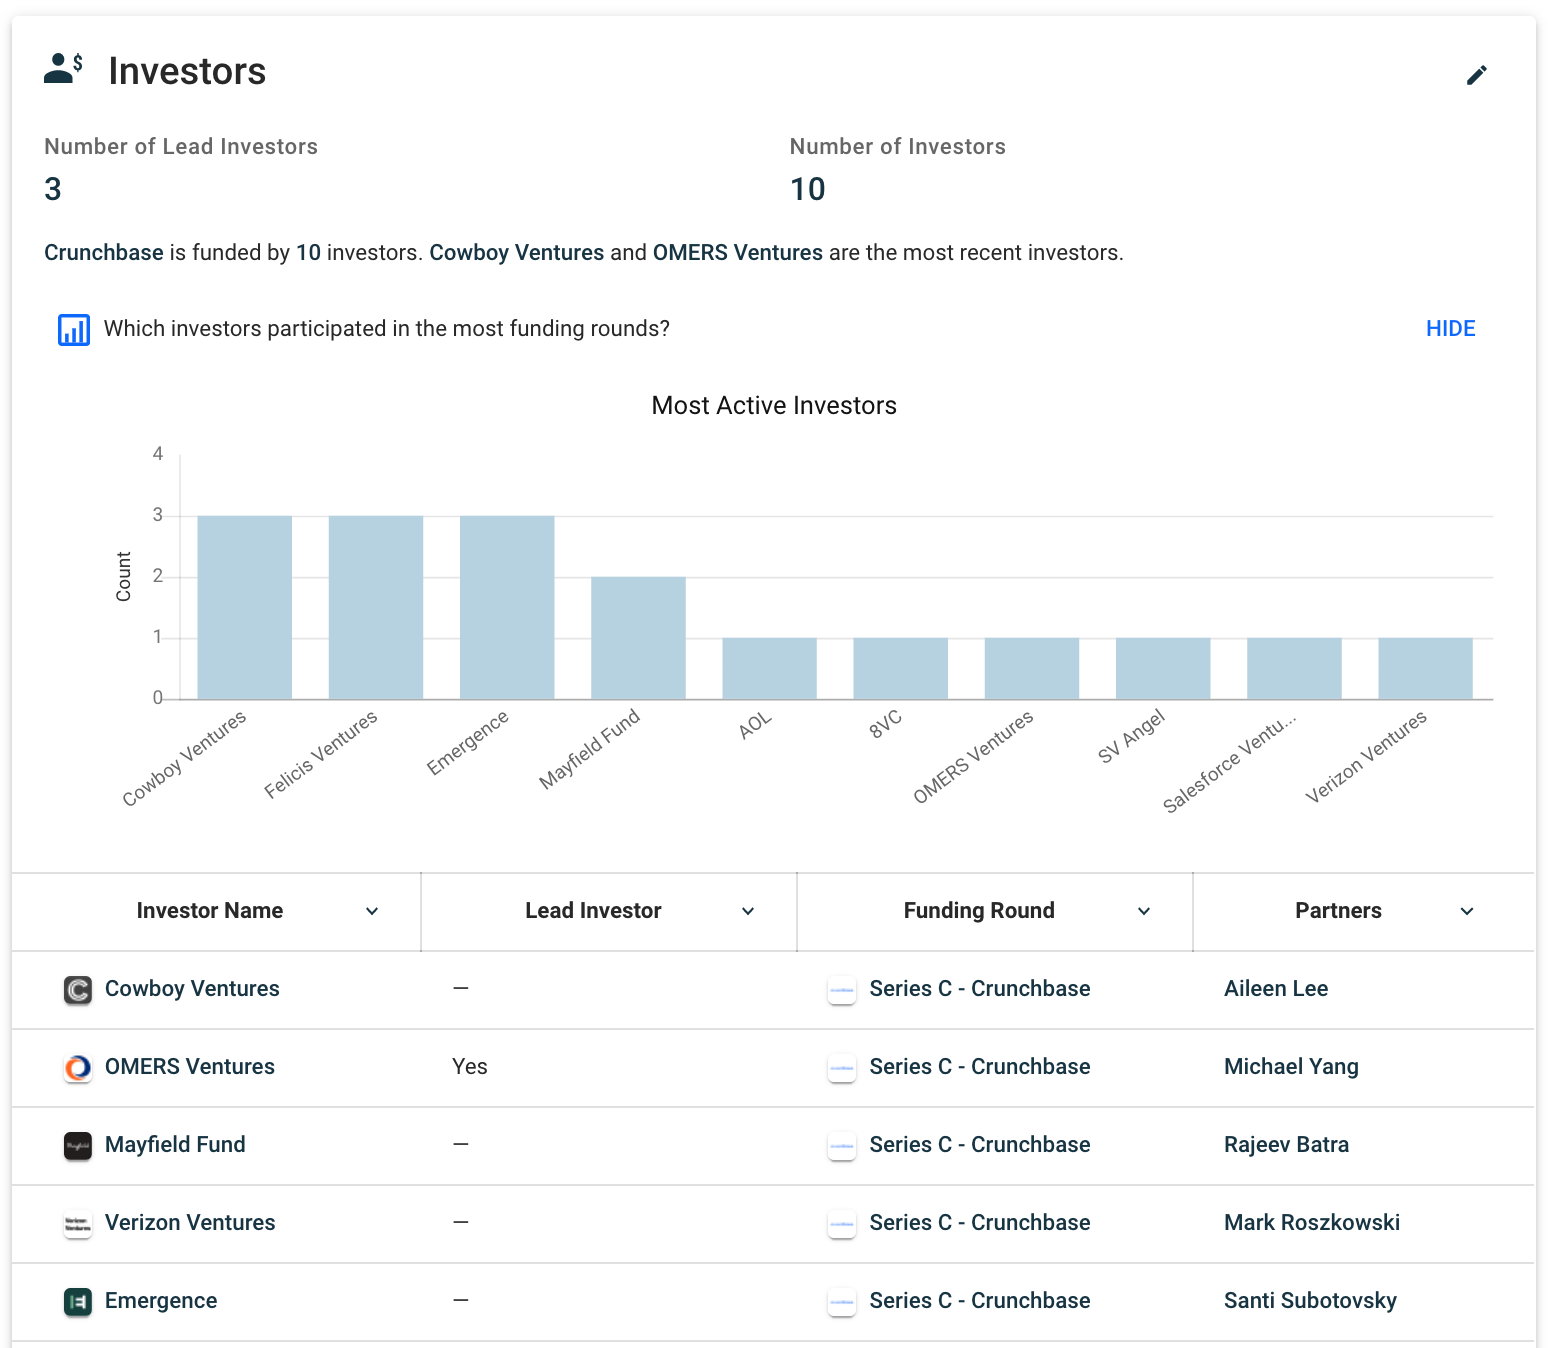This screenshot has width=1548, height=1348.
Task: Click the Mayfield Fund logo icon
Action: [x=78, y=1145]
